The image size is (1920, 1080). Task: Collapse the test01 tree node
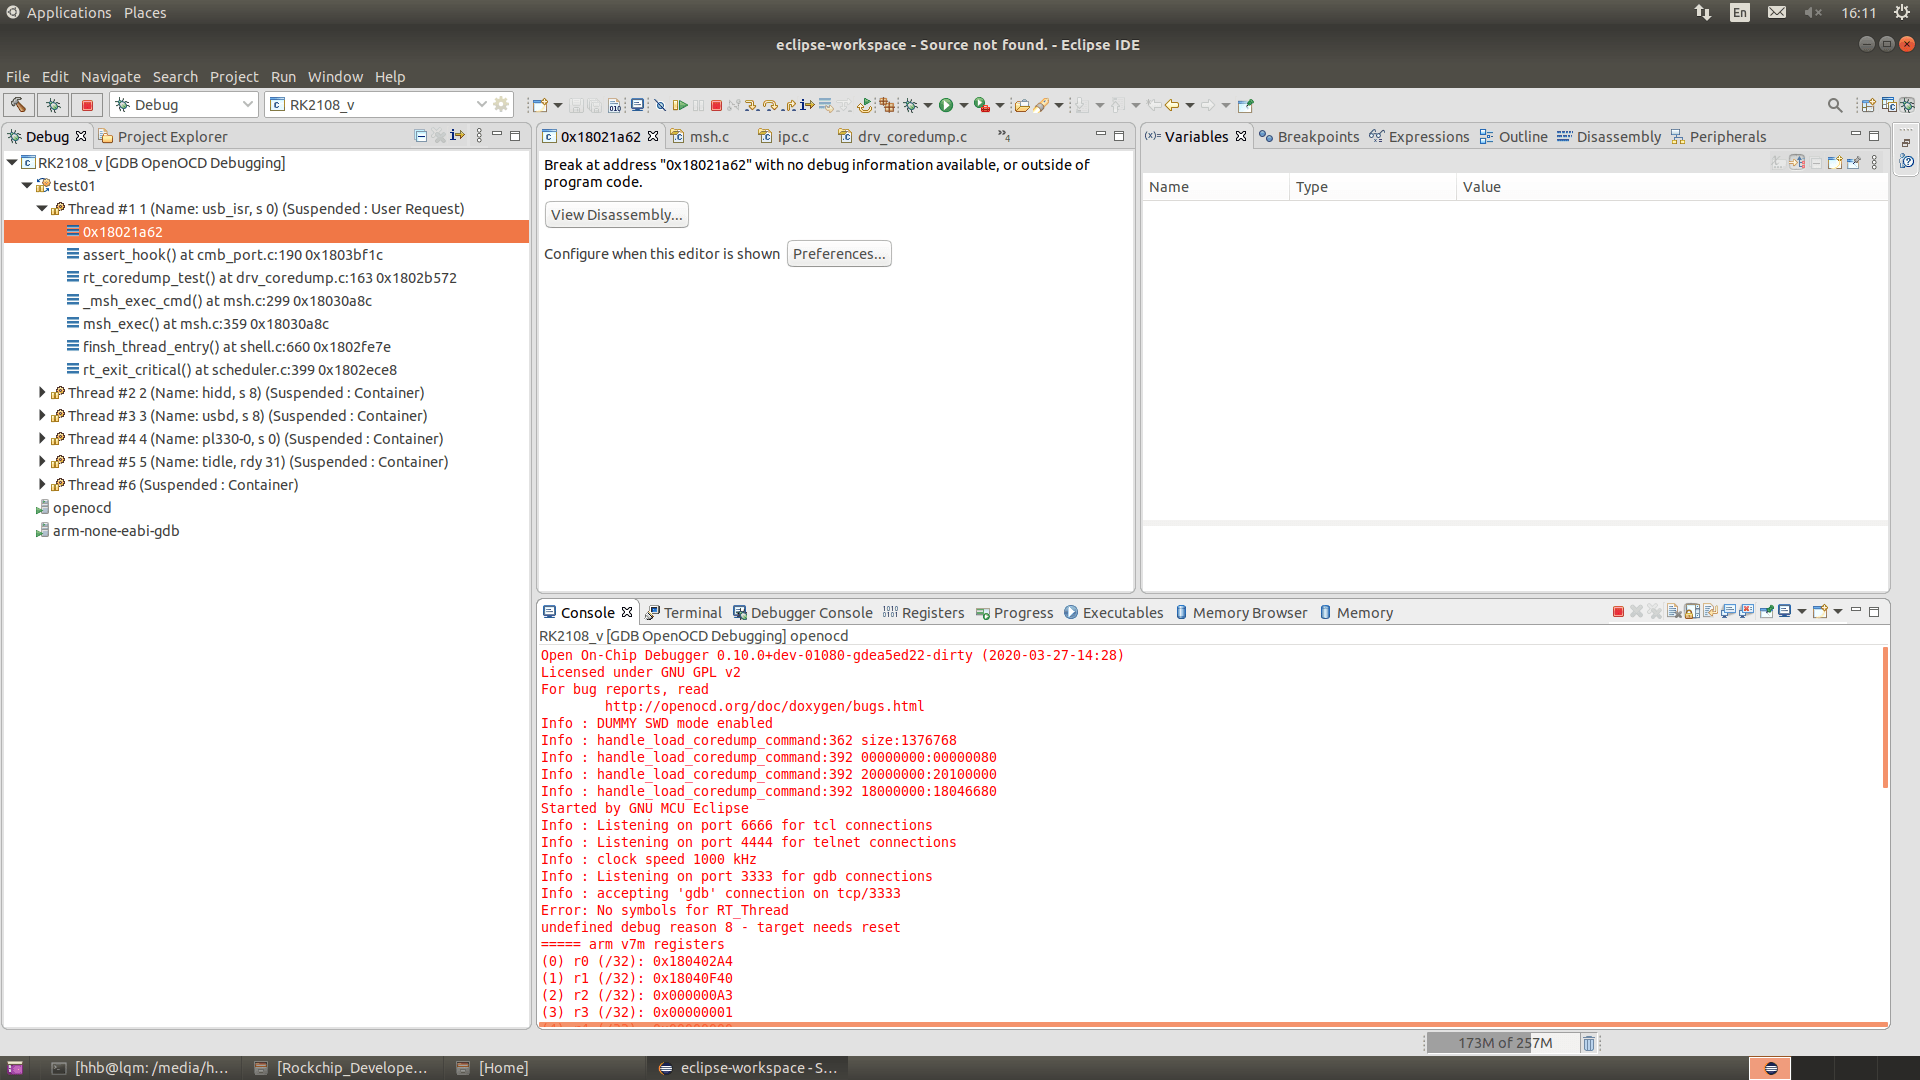pos(27,185)
